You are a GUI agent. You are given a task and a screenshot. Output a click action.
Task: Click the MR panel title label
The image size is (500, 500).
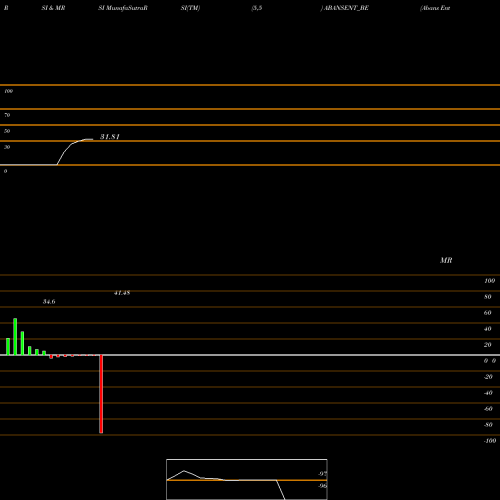[446, 260]
